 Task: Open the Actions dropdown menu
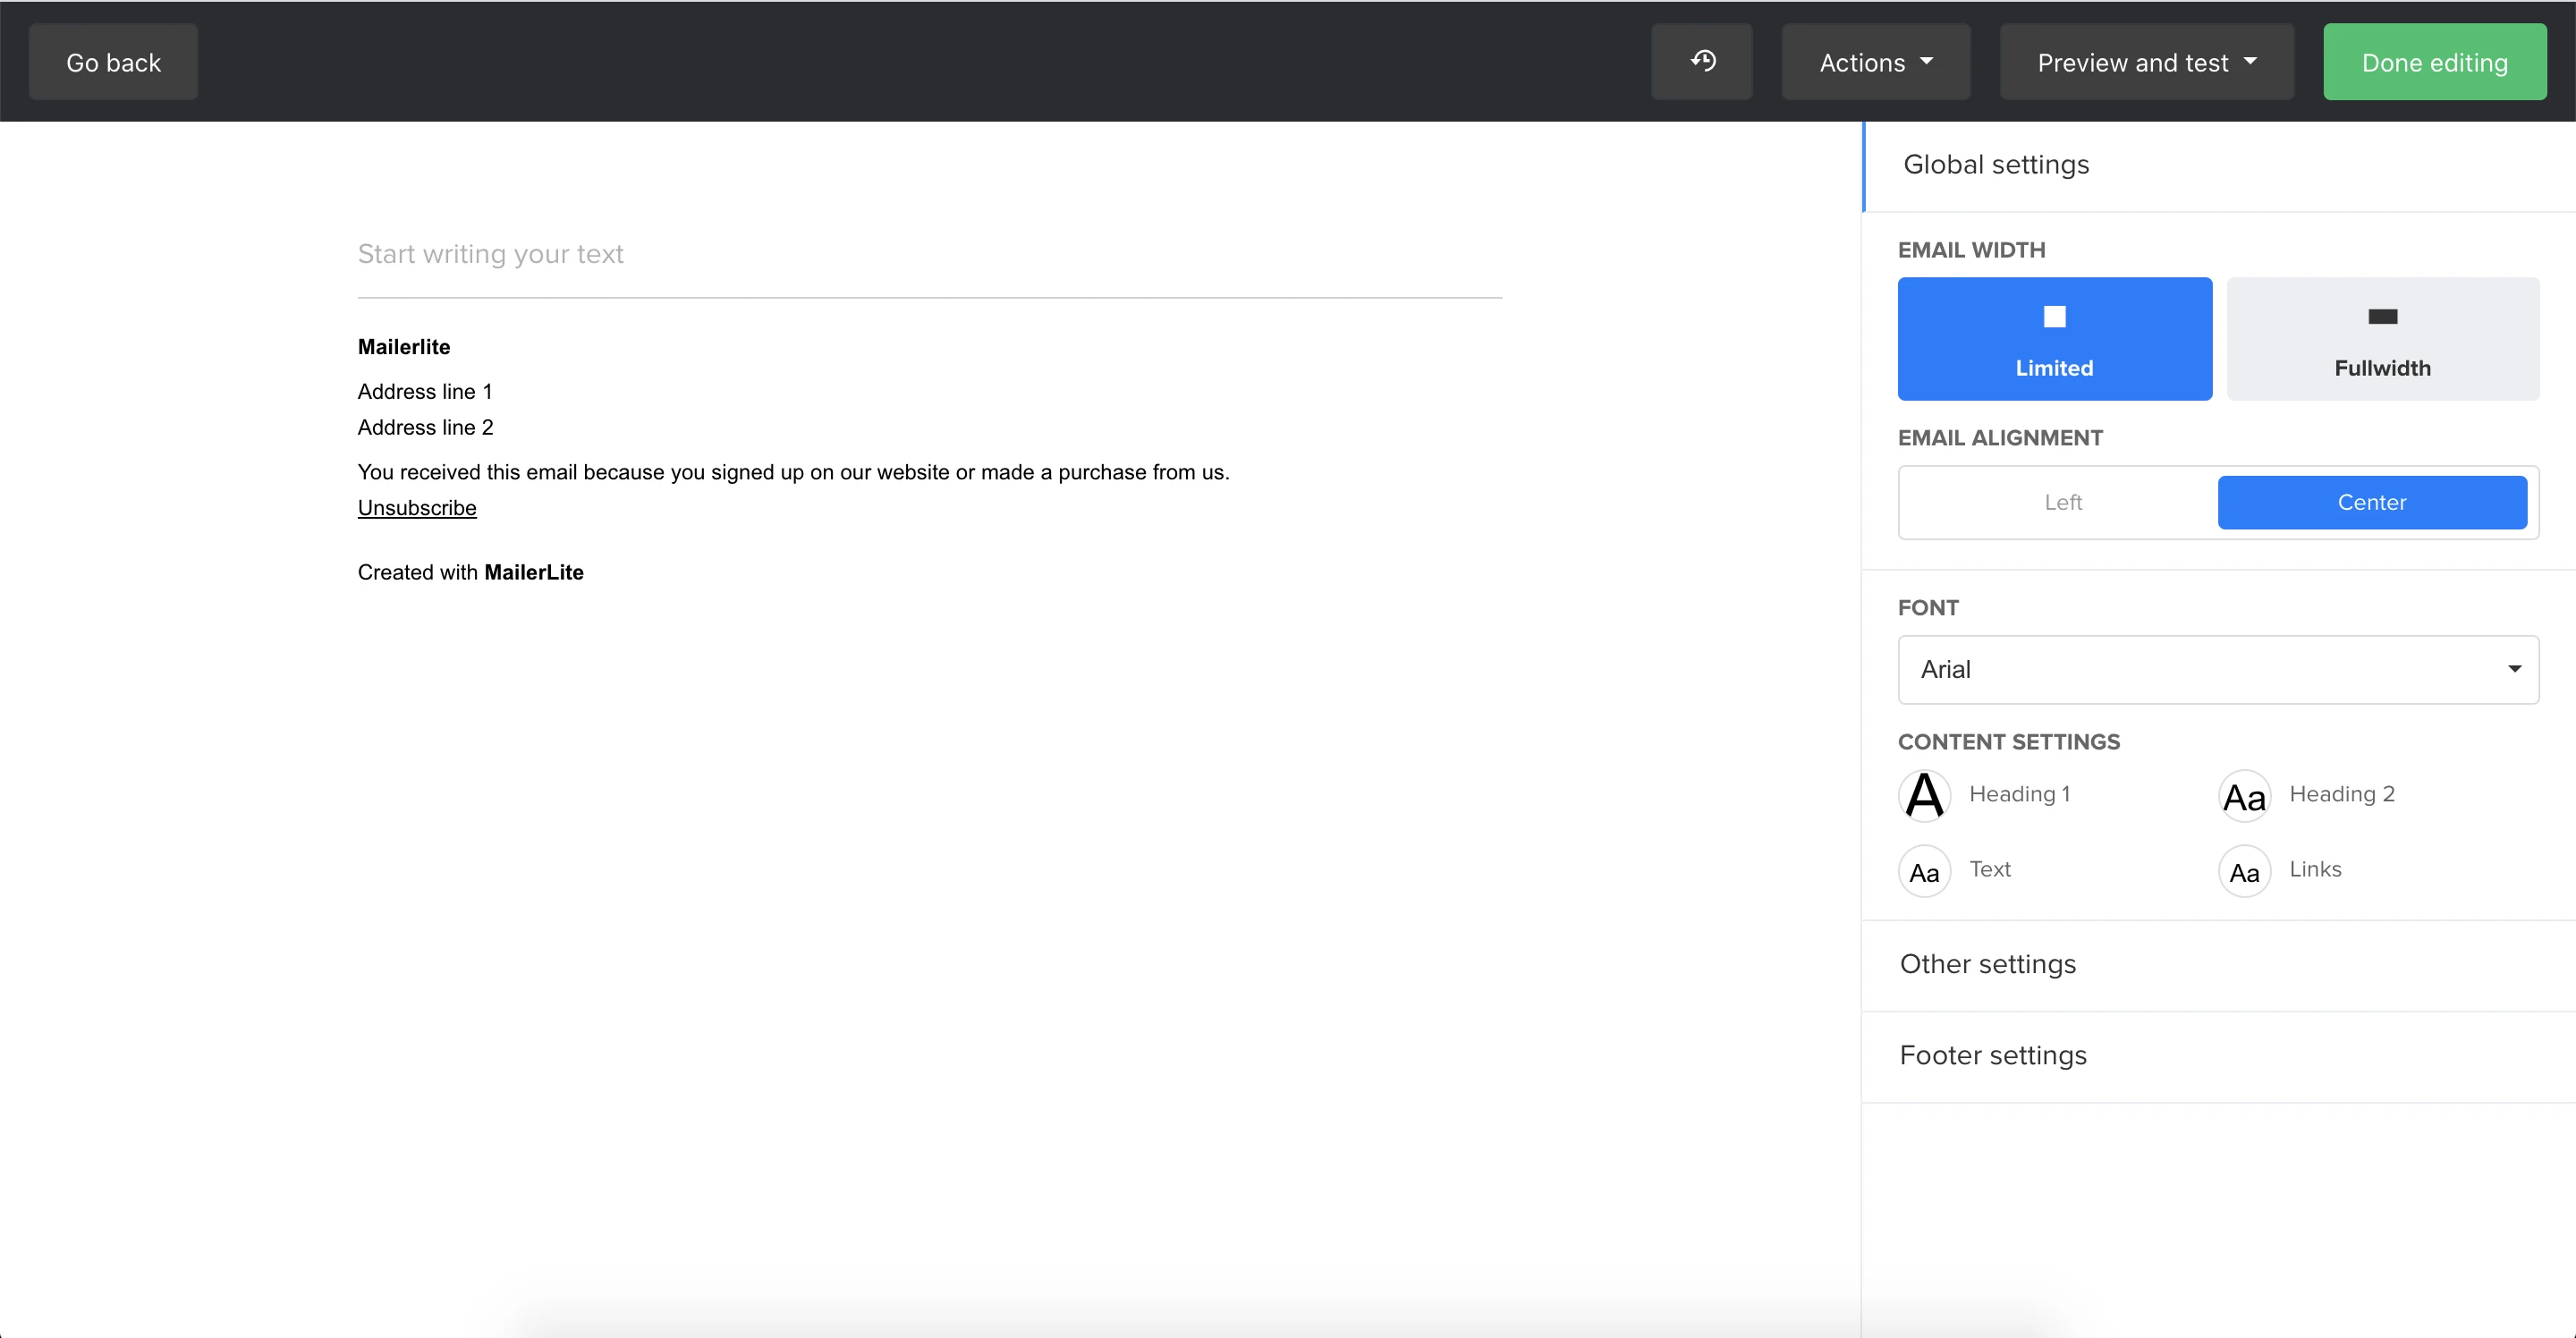(1875, 62)
